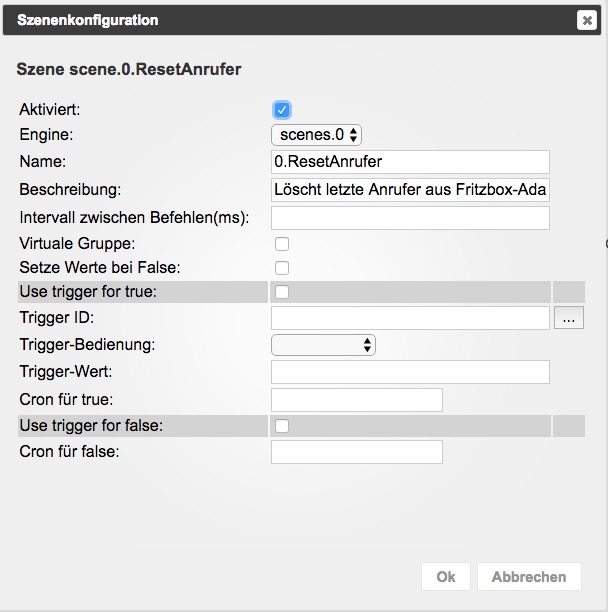Check Setze Werte bei False
This screenshot has height=612, width=608.
[x=282, y=268]
